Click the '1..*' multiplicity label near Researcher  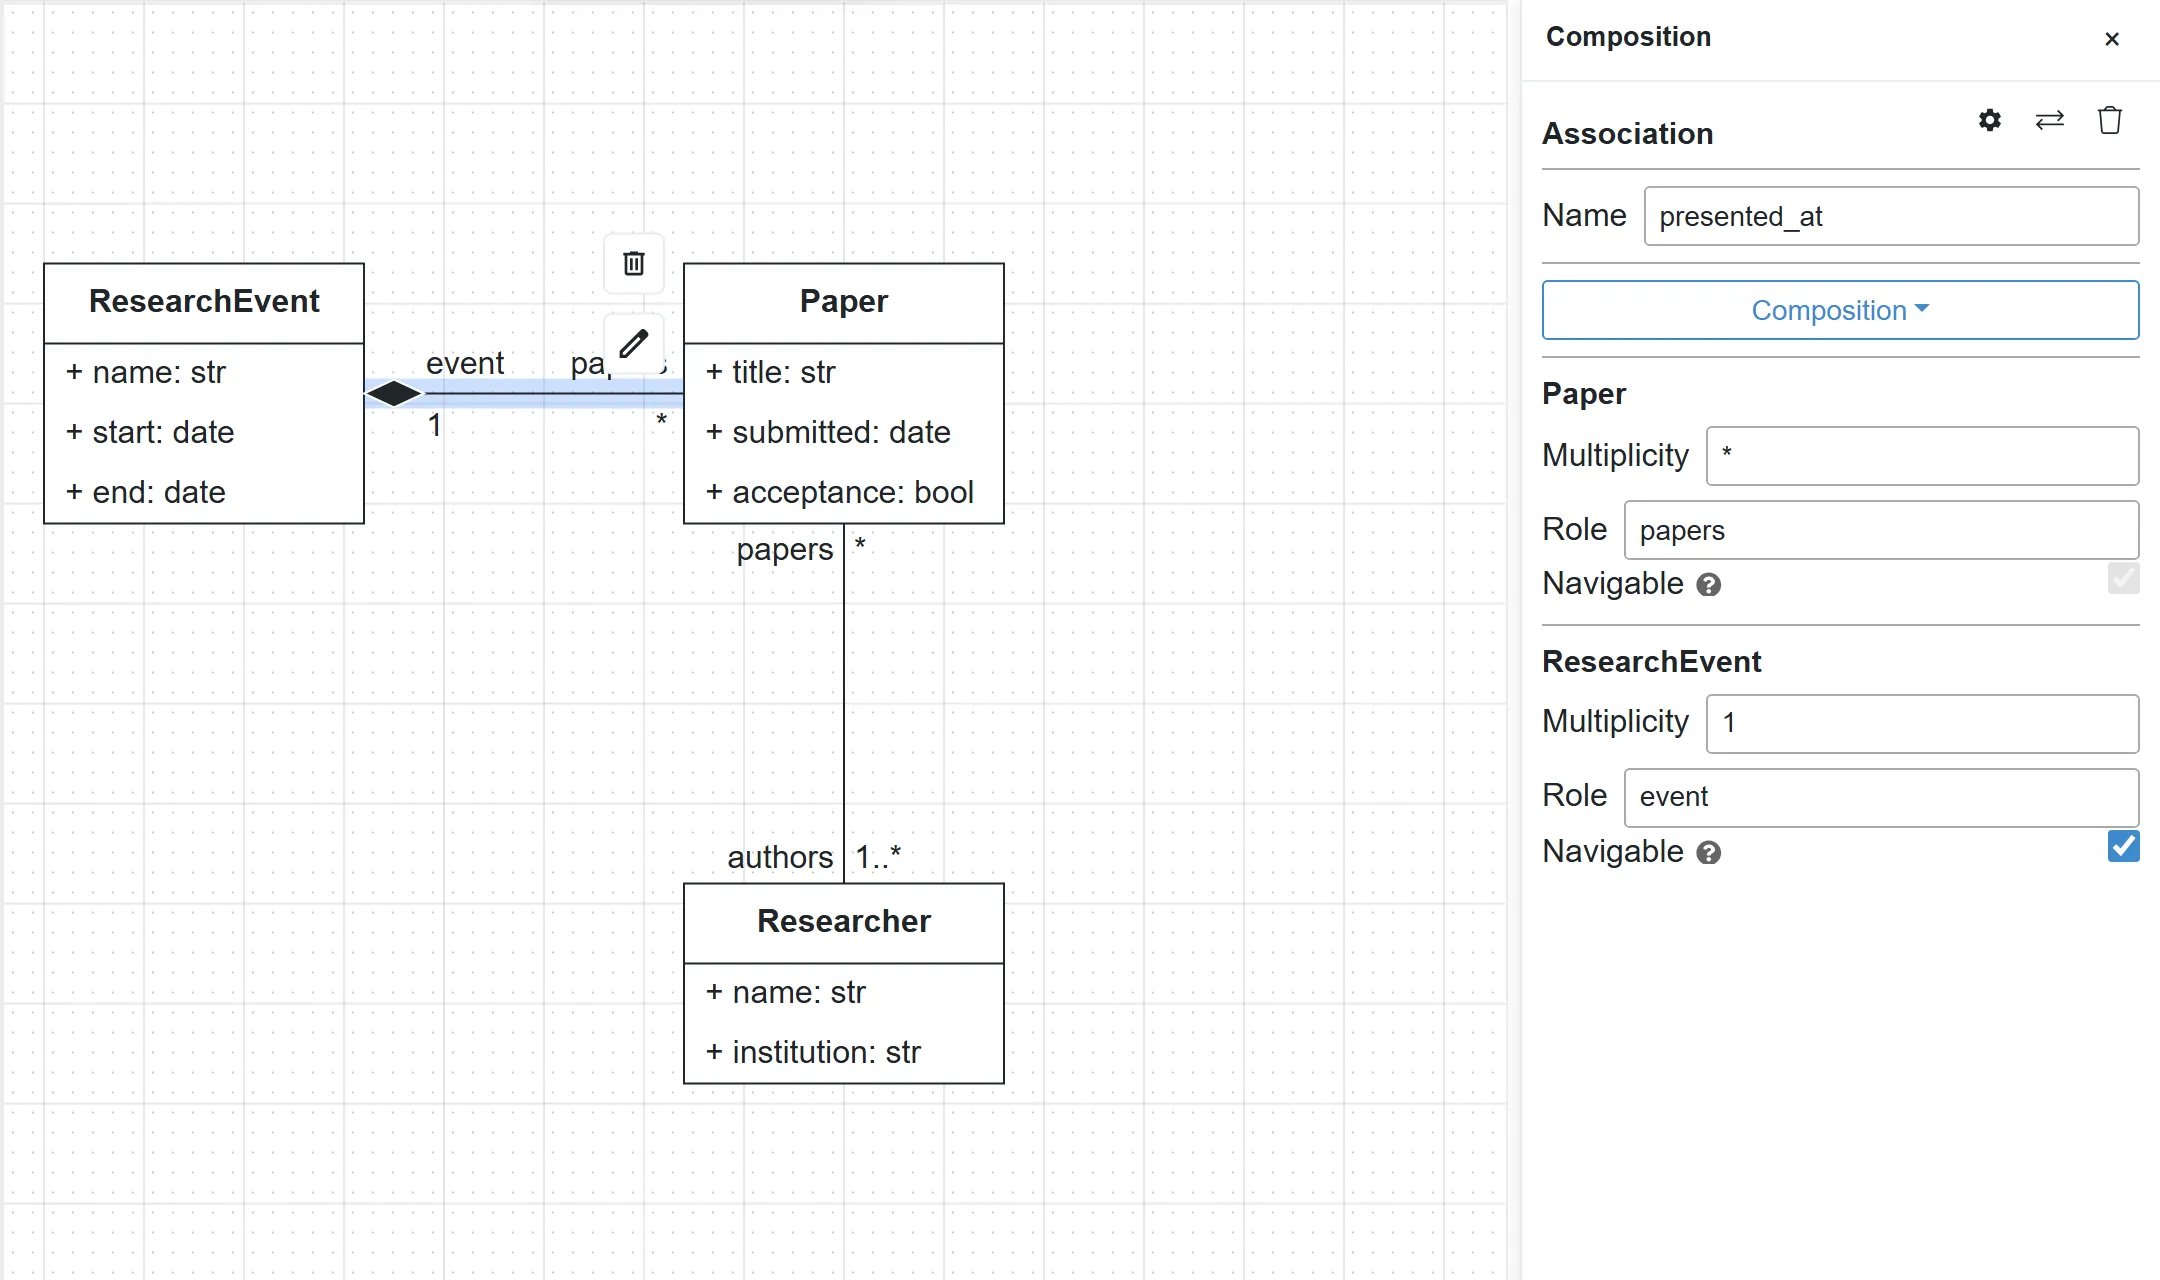click(x=878, y=857)
